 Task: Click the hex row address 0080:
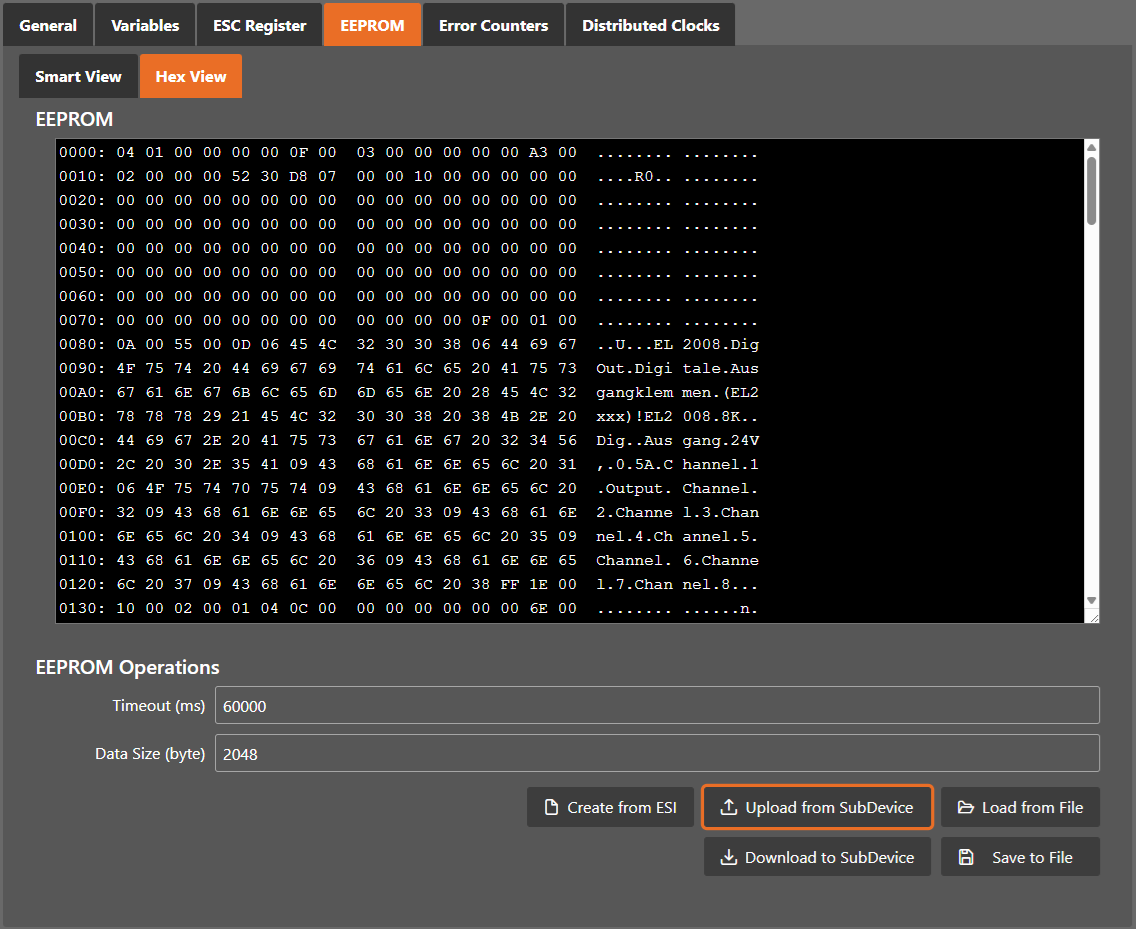click(82, 344)
